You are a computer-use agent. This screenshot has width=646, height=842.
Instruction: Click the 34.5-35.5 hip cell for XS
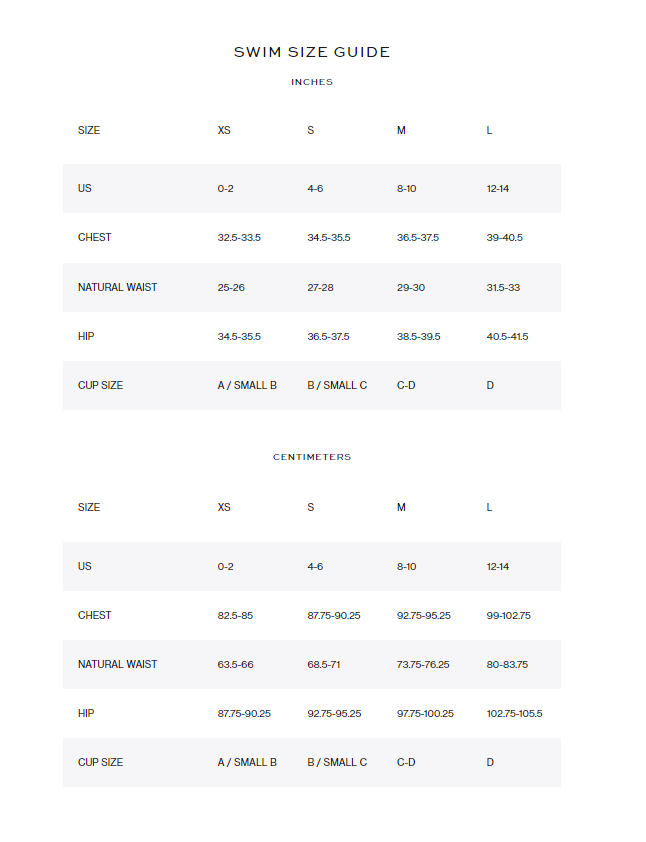[239, 336]
